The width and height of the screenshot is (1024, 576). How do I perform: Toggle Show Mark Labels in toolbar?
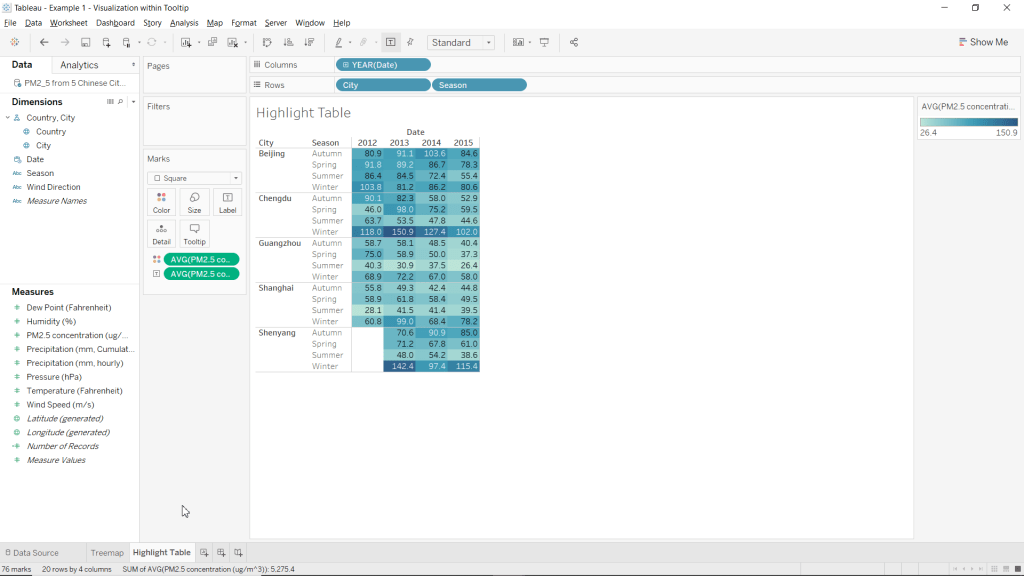(390, 43)
